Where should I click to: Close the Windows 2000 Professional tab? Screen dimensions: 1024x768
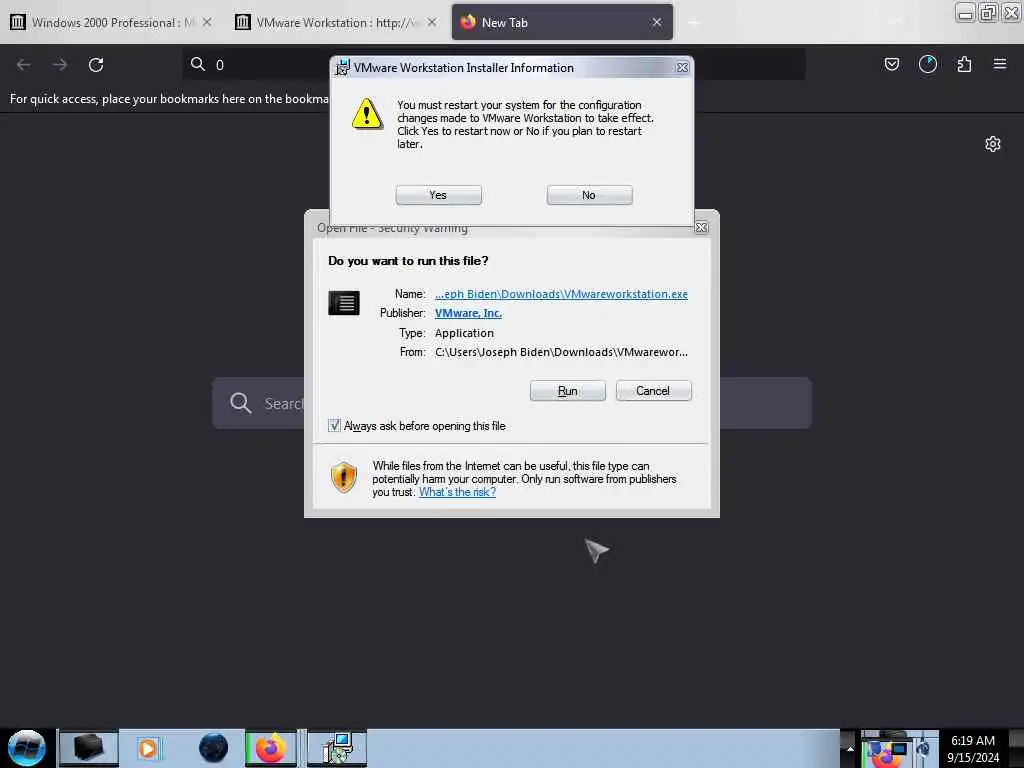pyautogui.click(x=207, y=22)
